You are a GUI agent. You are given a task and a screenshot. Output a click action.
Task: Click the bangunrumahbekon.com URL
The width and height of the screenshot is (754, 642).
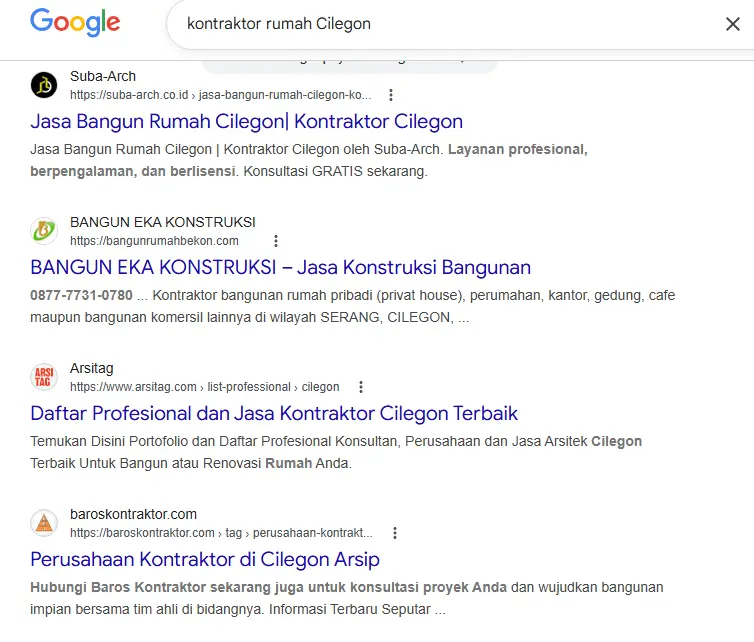coord(154,240)
